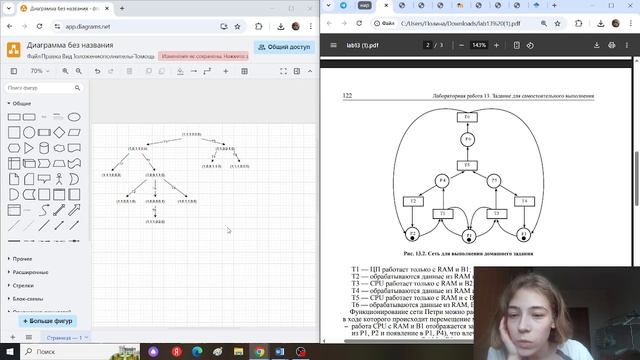The height and width of the screenshot is (360, 640).
Task: Select the triangle shape
Action: (x=29, y=148)
